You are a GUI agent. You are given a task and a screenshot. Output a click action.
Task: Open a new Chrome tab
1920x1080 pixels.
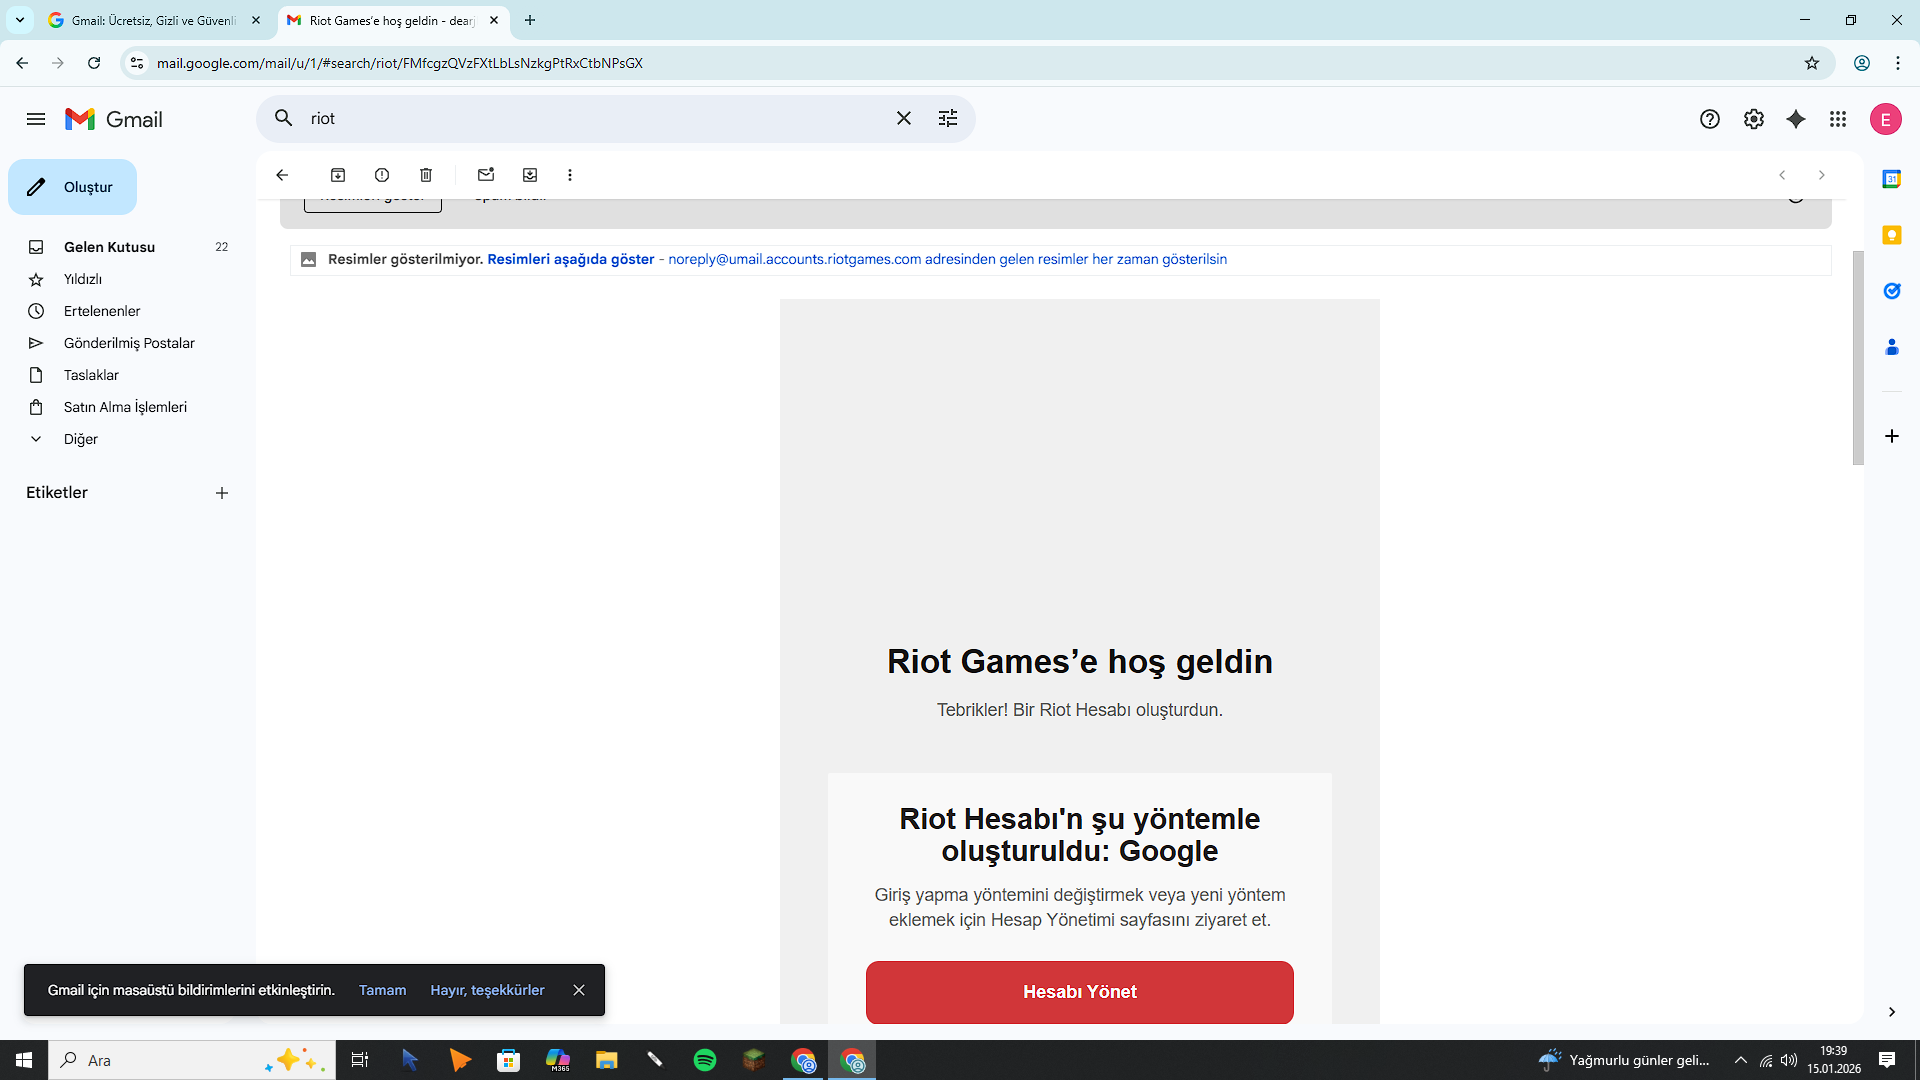[530, 20]
